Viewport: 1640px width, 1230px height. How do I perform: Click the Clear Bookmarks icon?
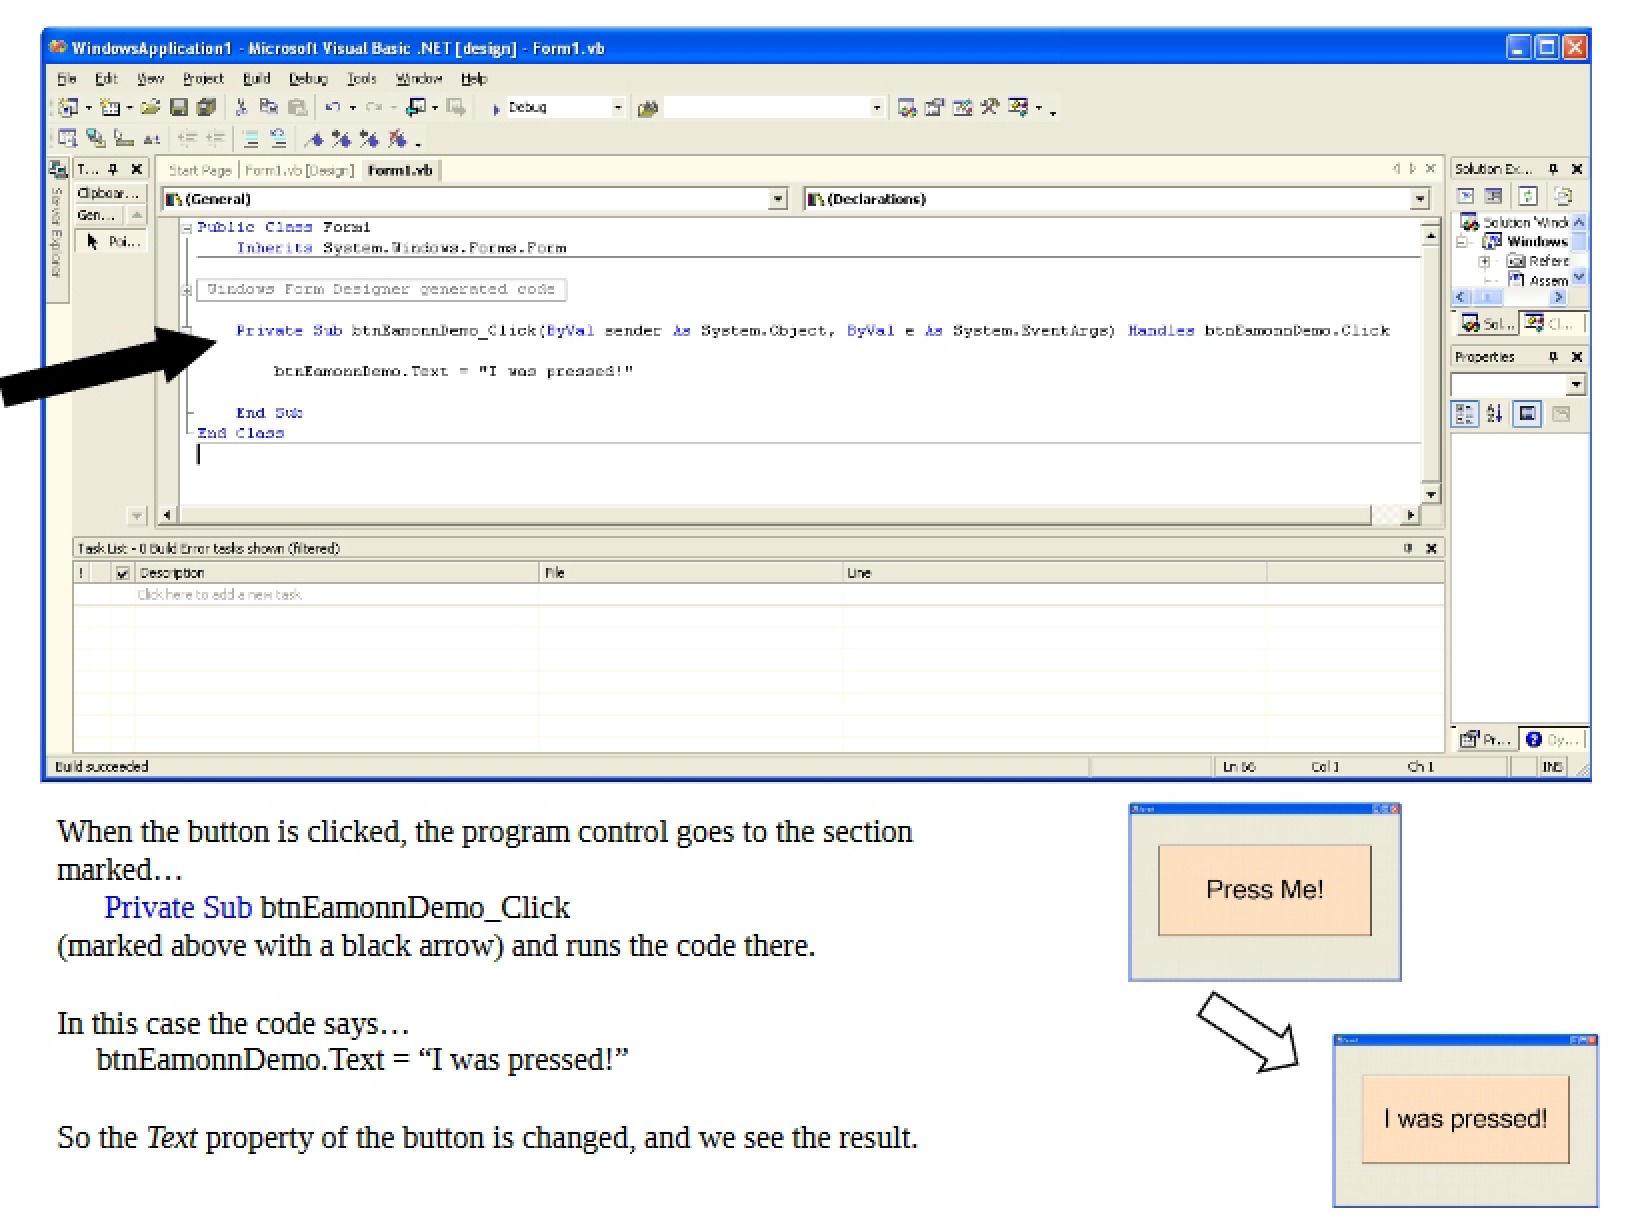398,139
